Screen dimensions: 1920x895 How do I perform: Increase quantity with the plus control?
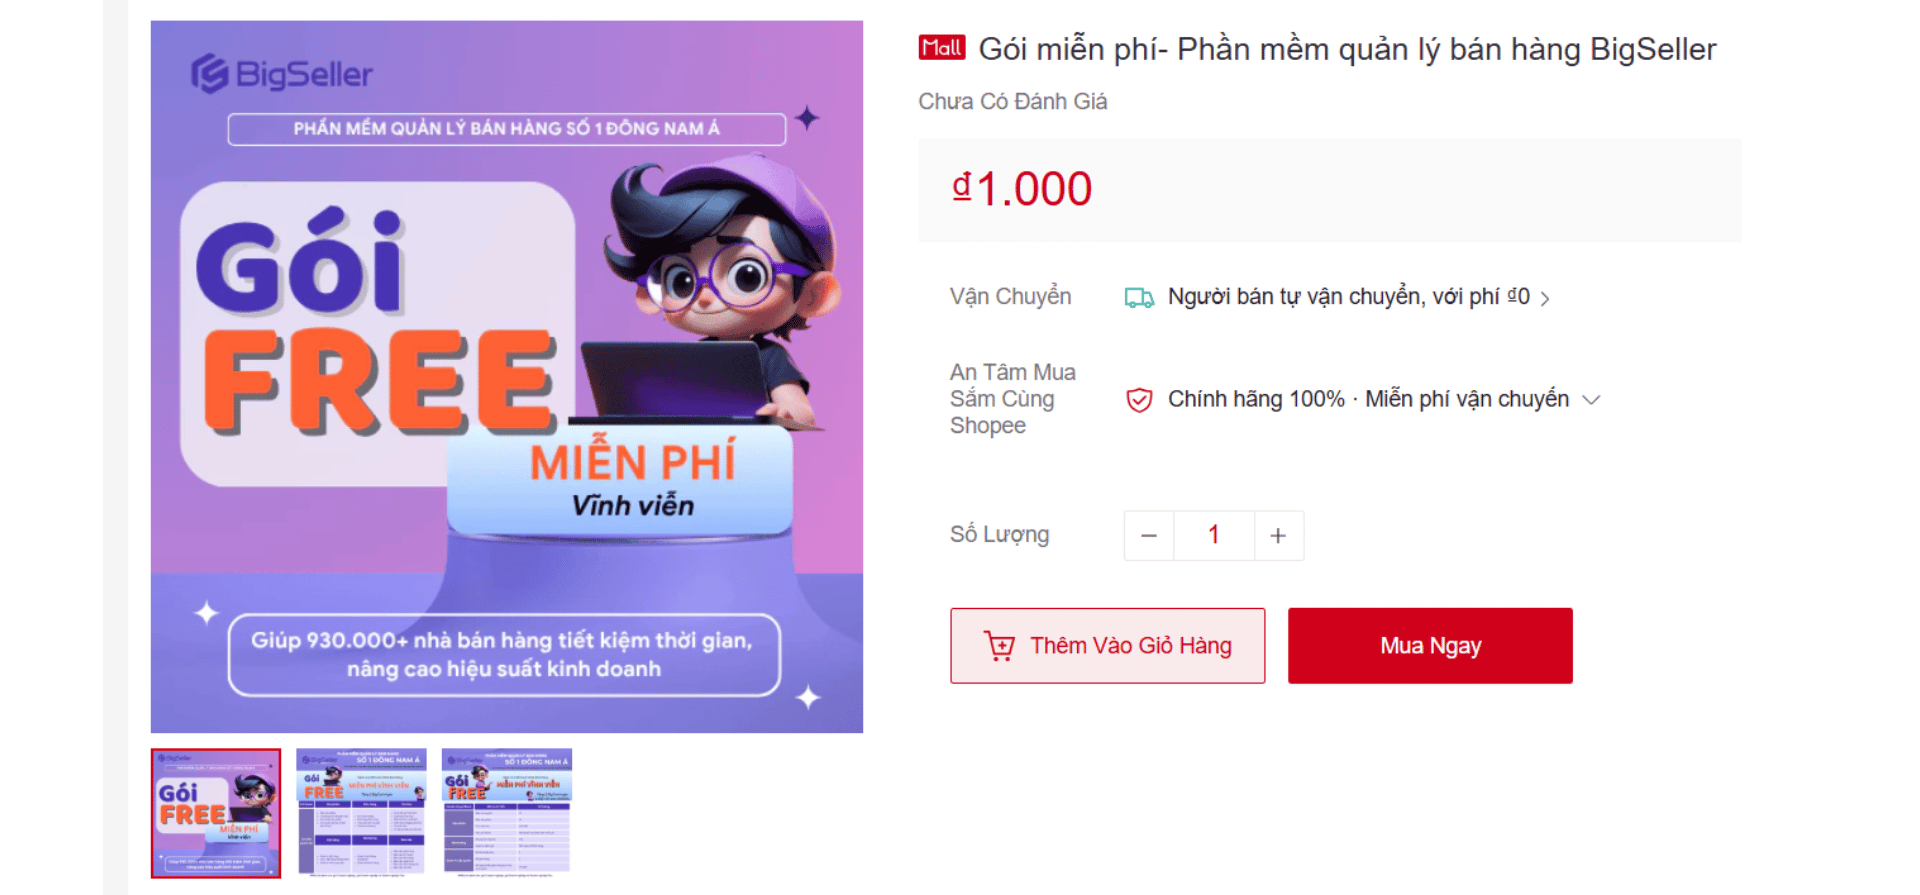coord(1279,535)
